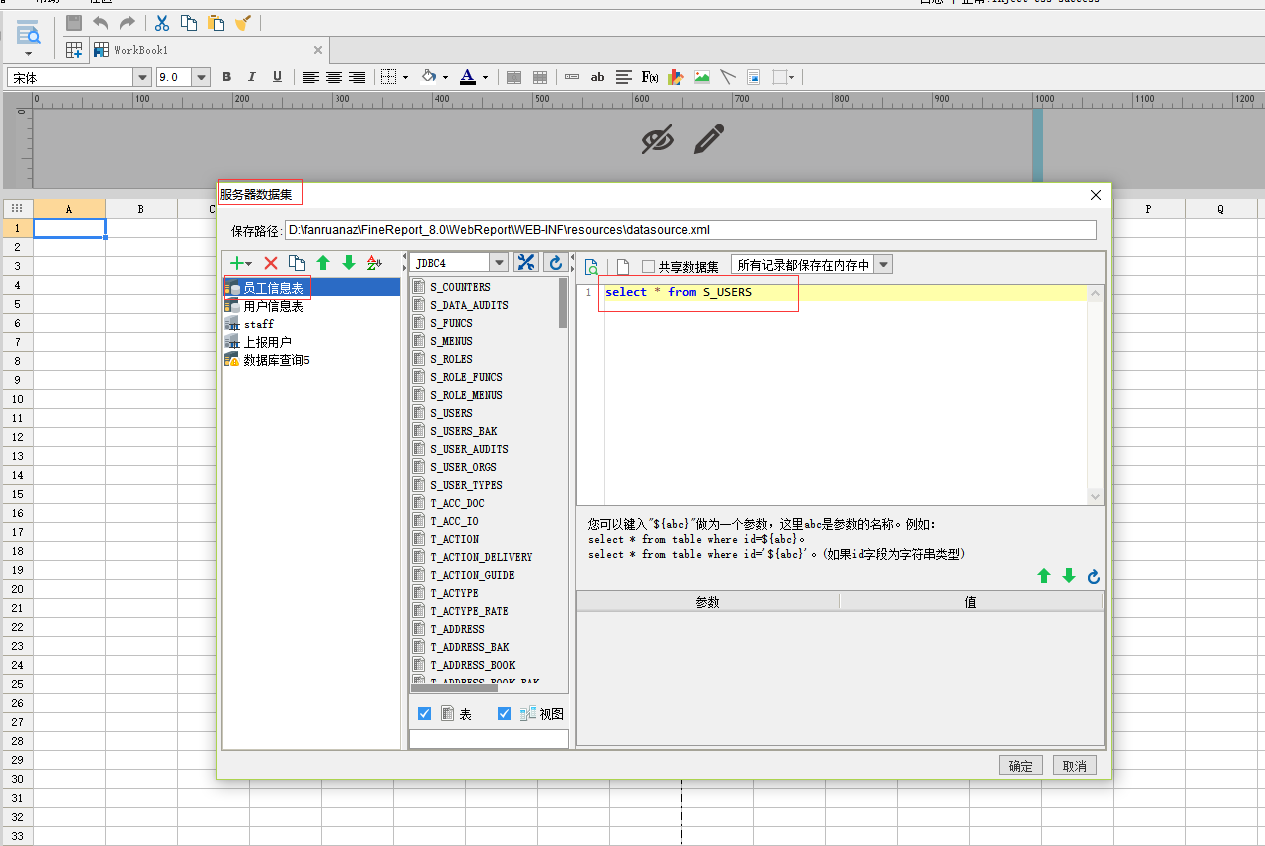Toggle bold formatting
The image size is (1265, 846).
point(227,77)
